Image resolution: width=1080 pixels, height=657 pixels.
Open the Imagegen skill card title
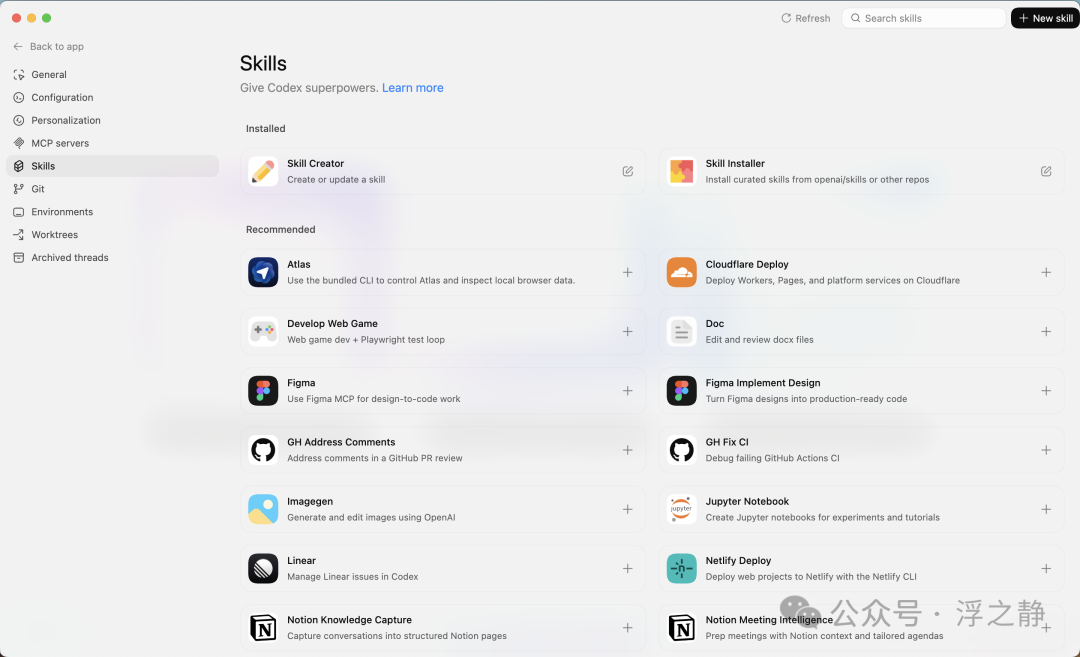[x=310, y=501]
